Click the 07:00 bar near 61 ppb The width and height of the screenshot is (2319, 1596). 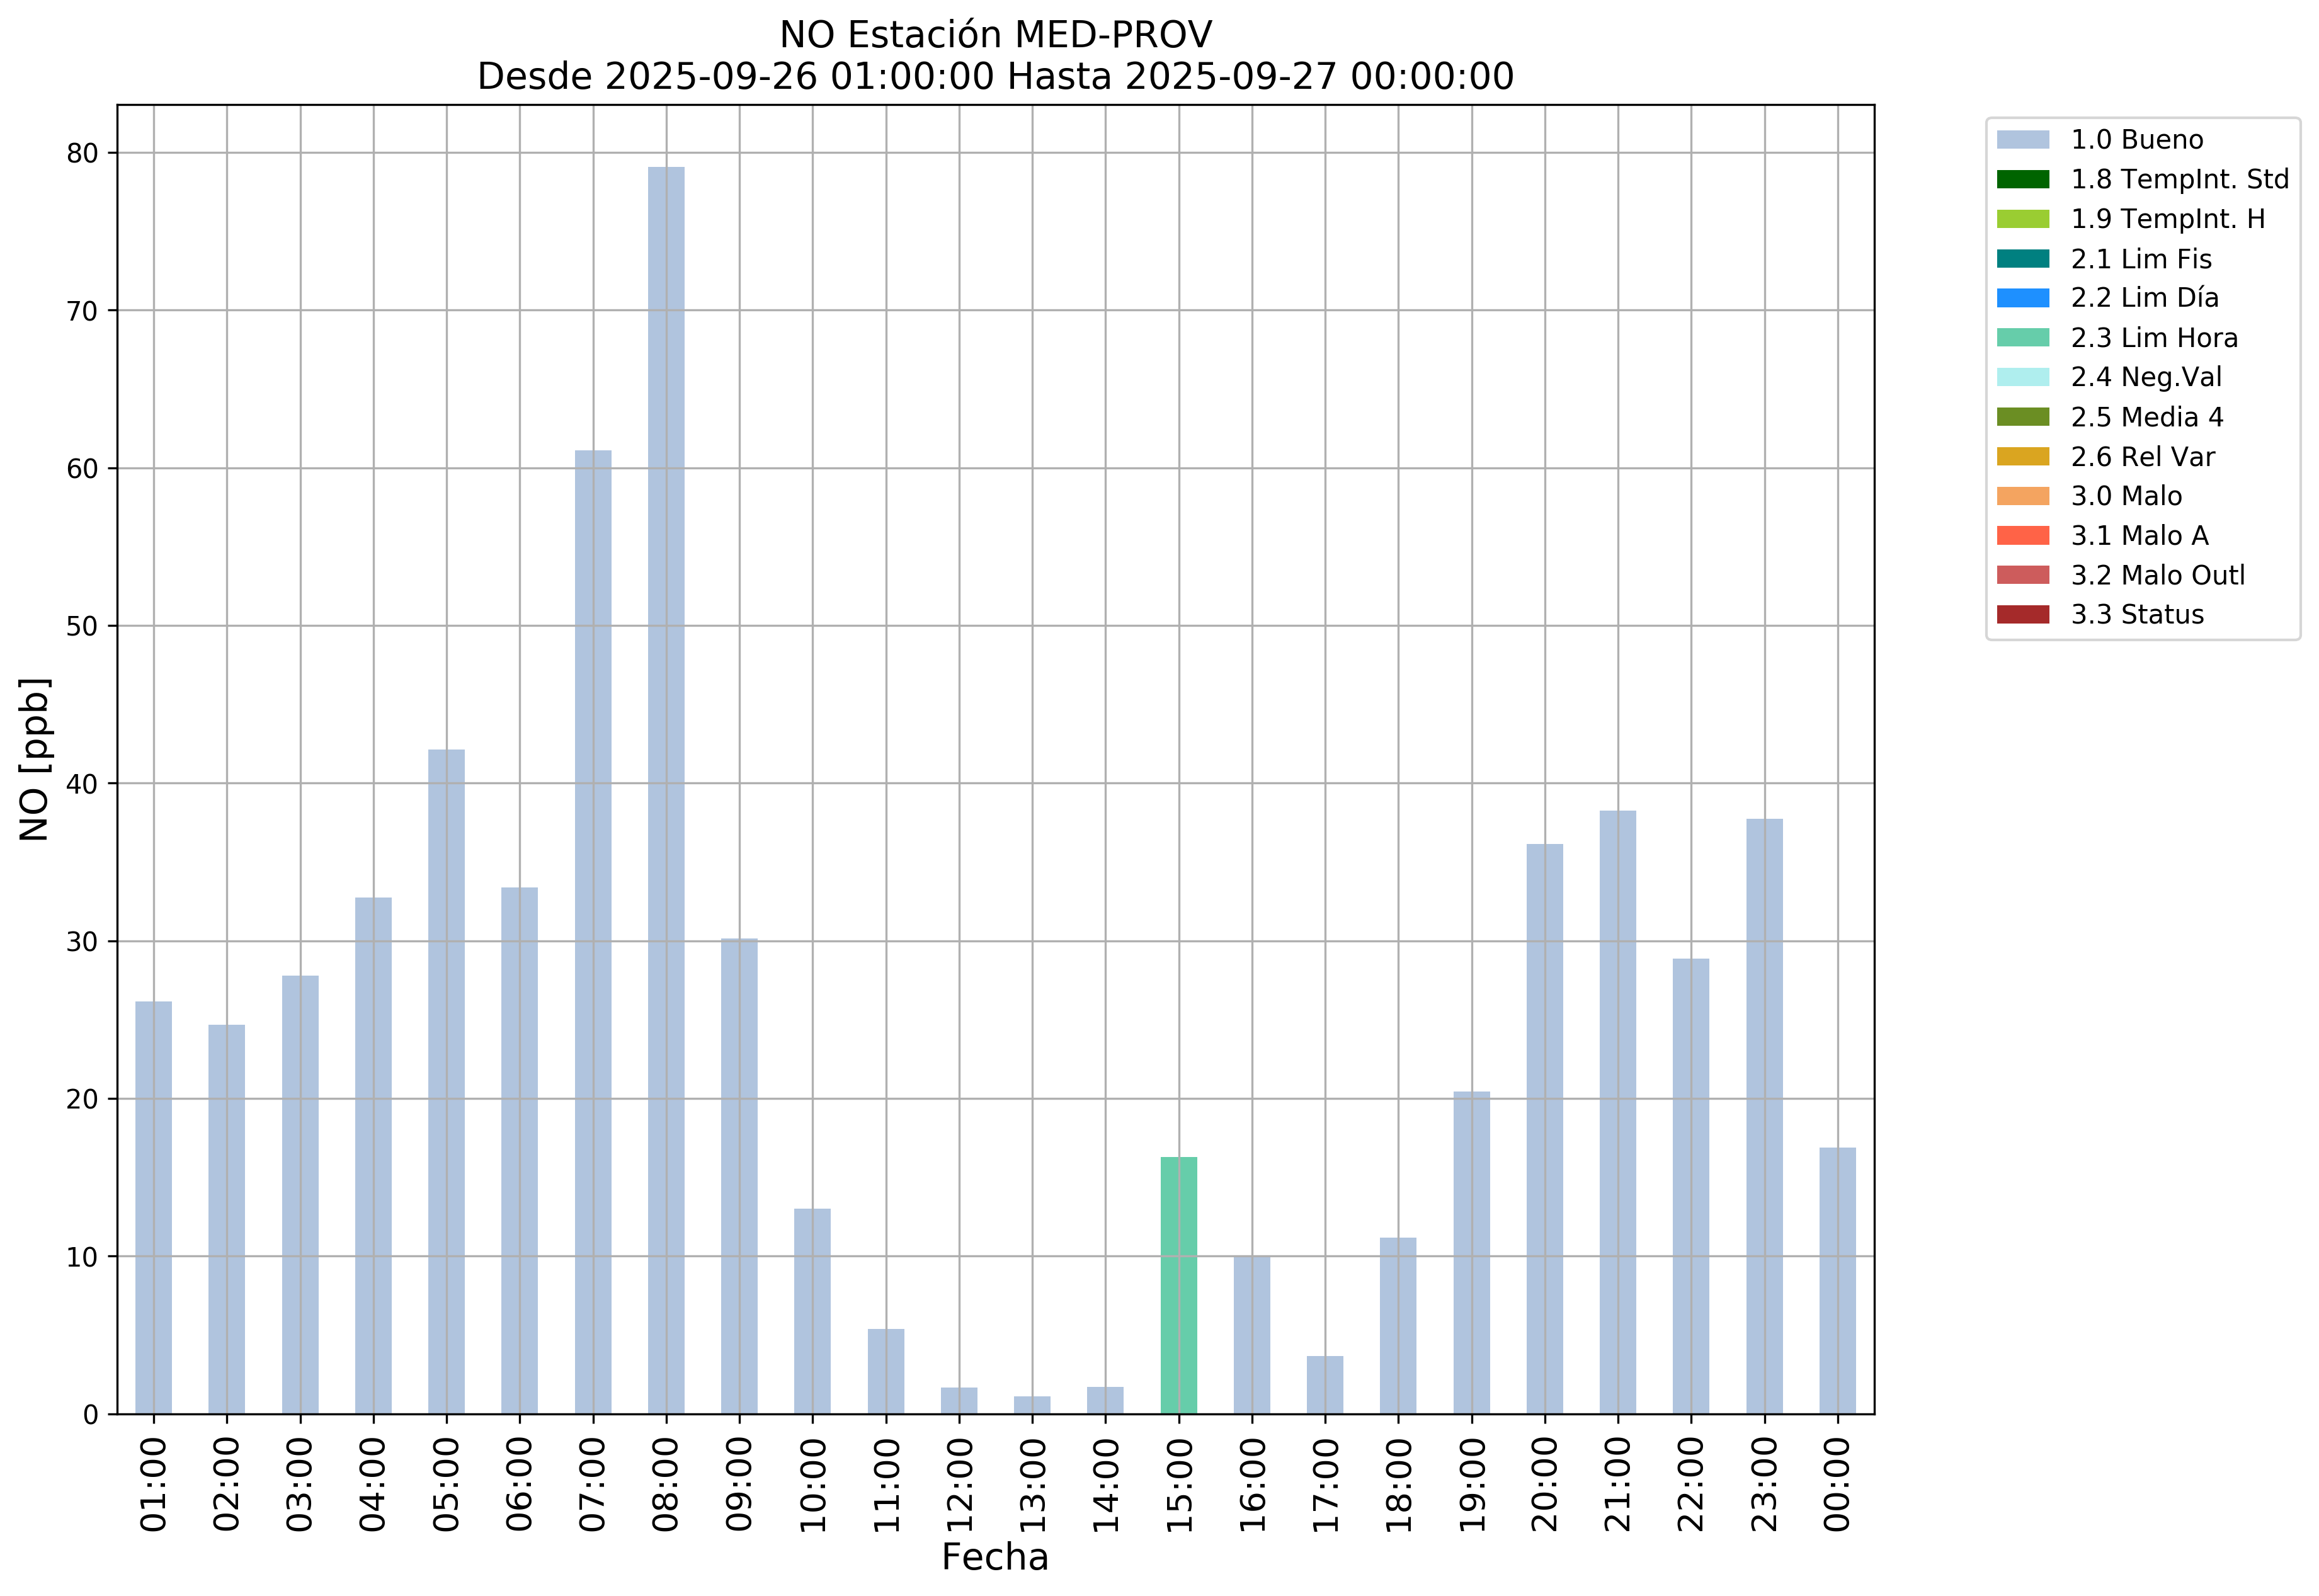(x=593, y=930)
